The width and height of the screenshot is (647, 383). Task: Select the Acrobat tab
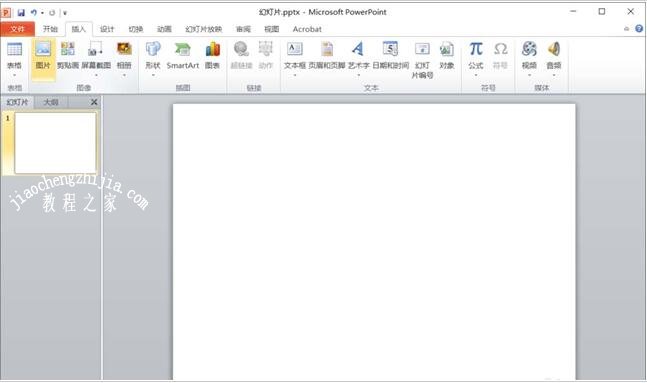(x=307, y=29)
